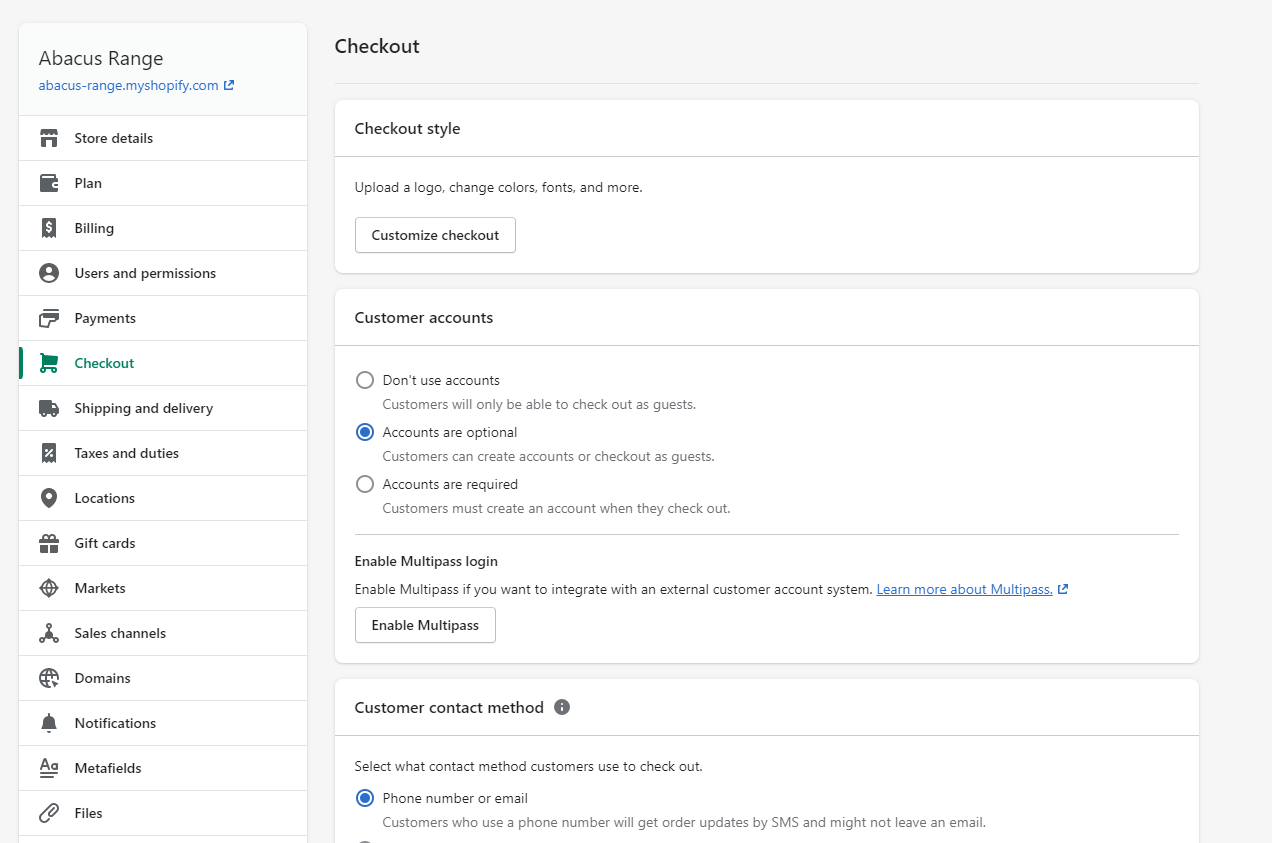This screenshot has width=1272, height=843.
Task: Choose the "Accounts are optional" radio button
Action: (x=365, y=432)
